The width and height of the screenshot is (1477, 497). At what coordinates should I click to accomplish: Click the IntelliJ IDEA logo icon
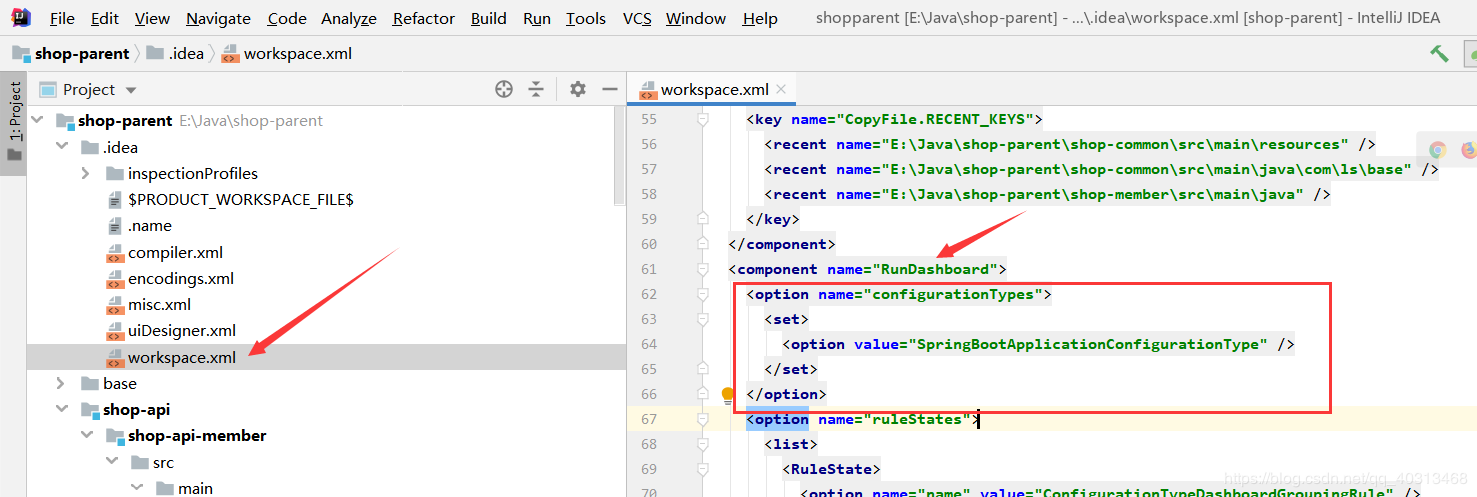coord(21,17)
